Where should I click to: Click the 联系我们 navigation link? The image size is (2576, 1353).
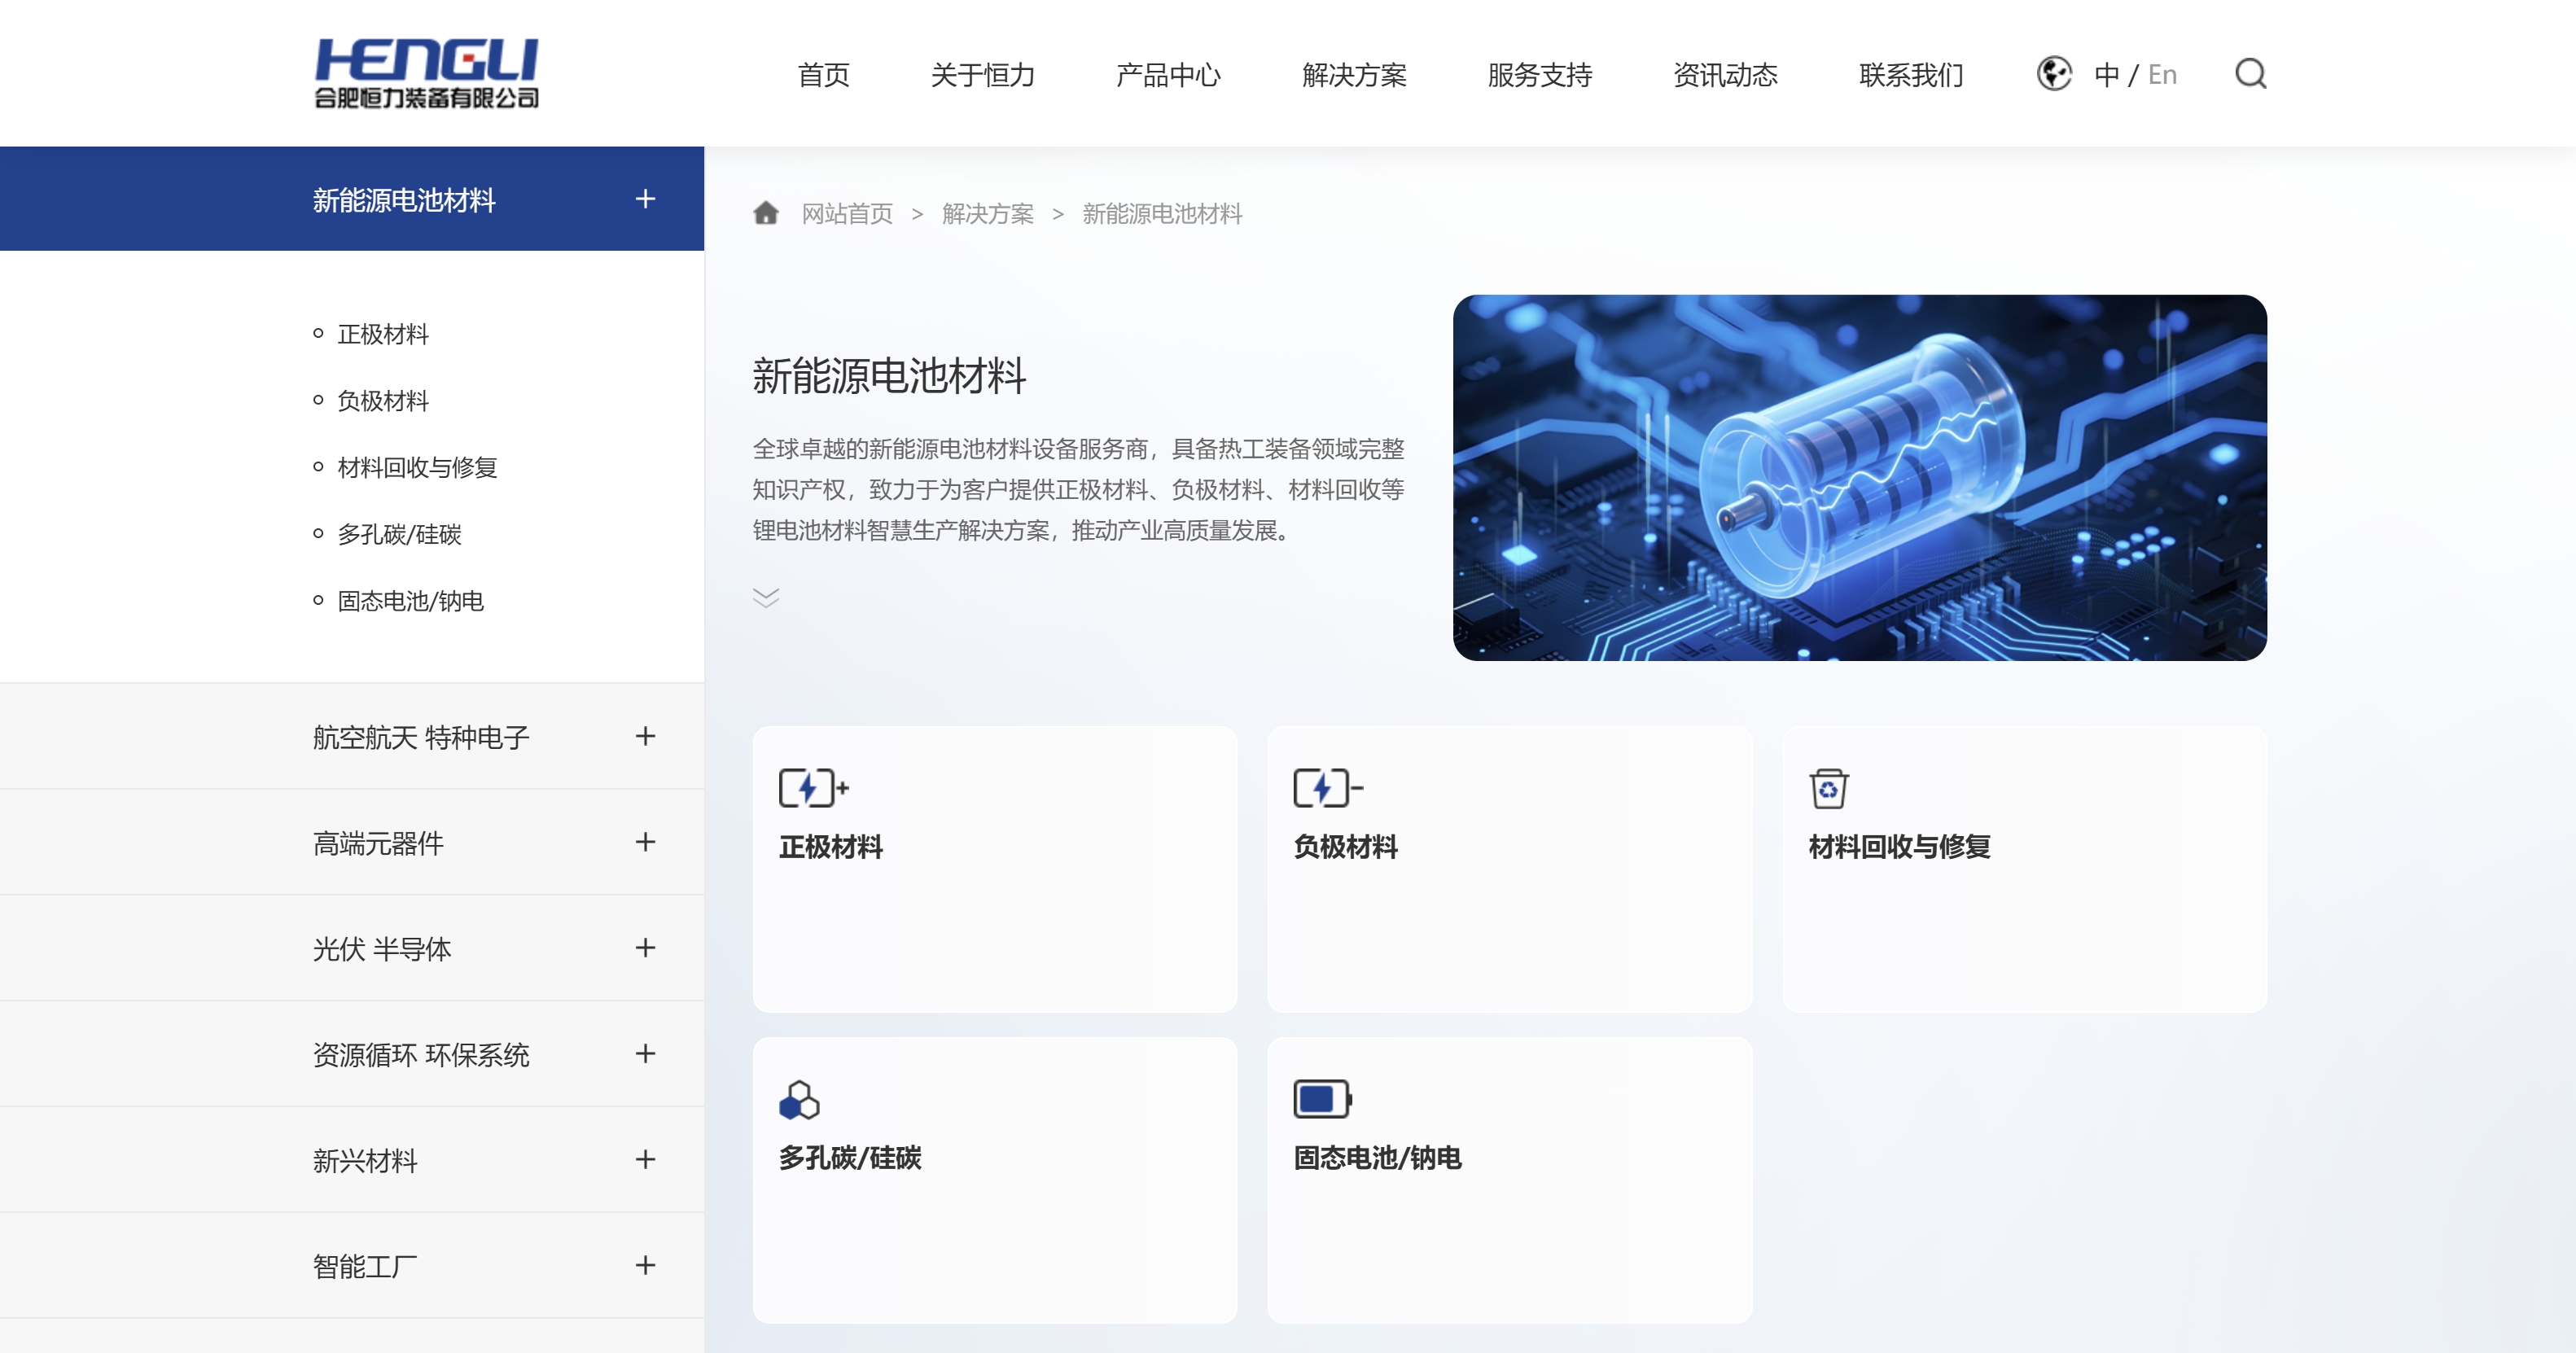click(x=1910, y=75)
